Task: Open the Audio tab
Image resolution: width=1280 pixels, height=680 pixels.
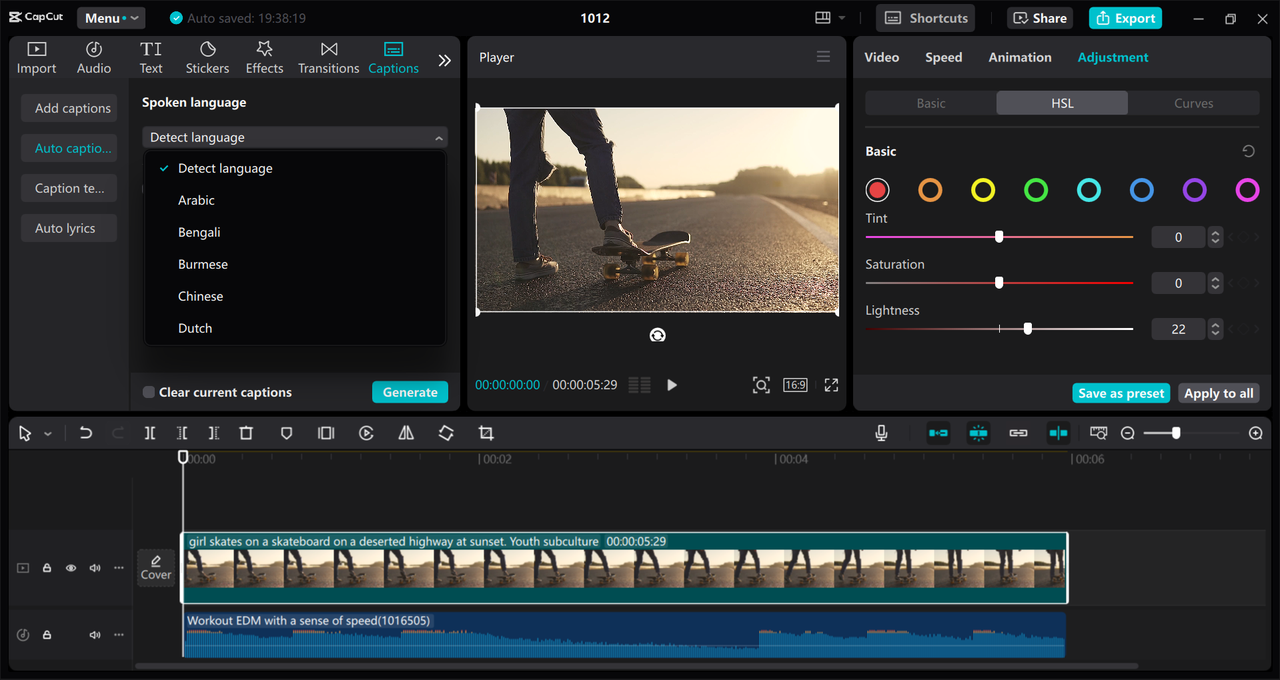Action: point(94,58)
